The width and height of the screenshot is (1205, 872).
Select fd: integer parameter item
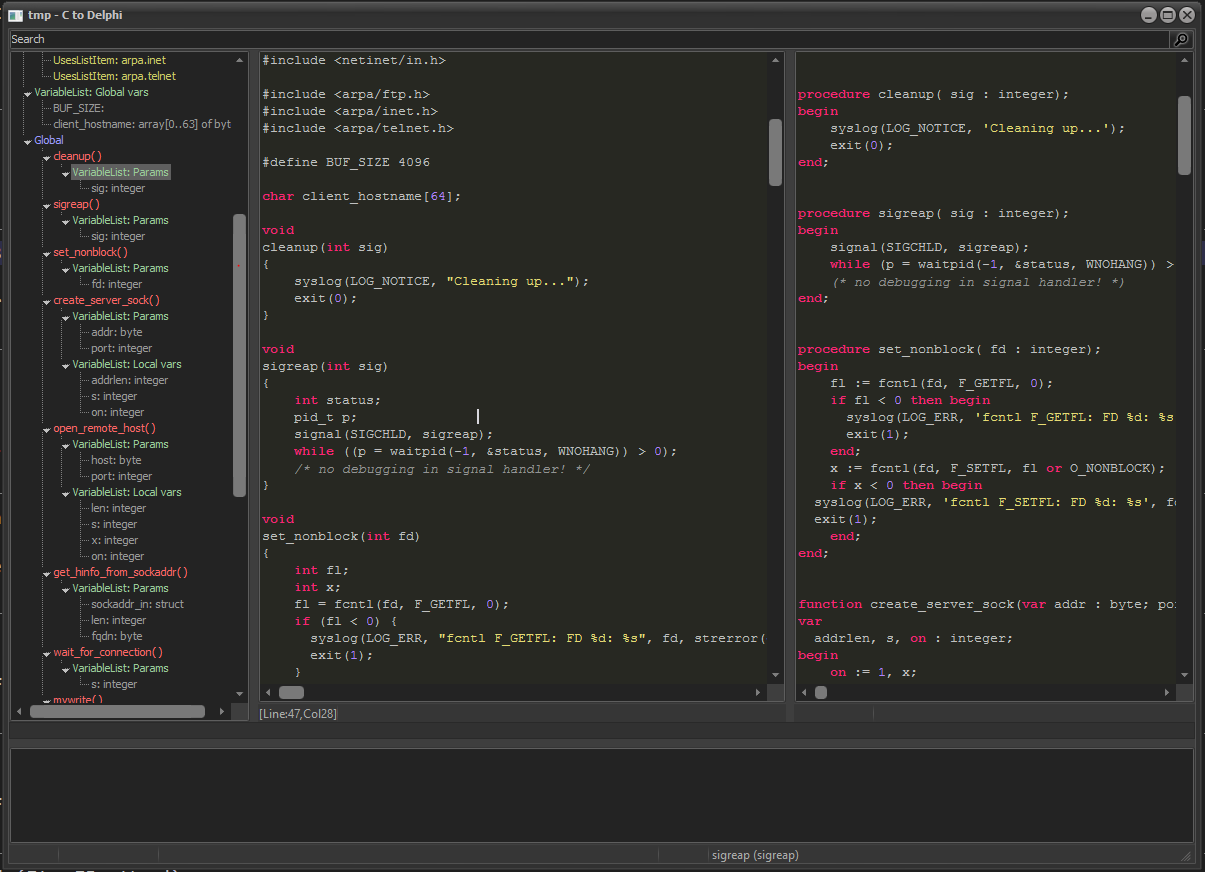click(116, 284)
